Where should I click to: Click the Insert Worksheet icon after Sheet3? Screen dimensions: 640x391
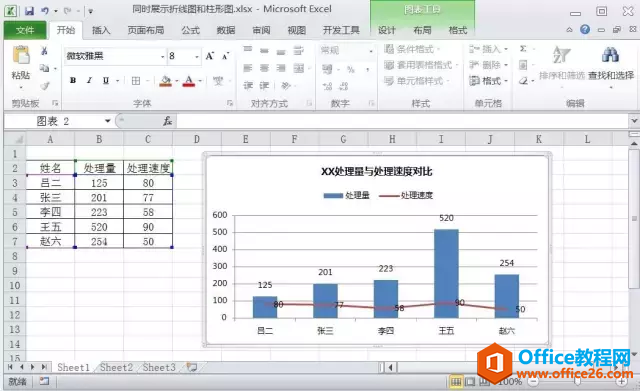(192, 367)
